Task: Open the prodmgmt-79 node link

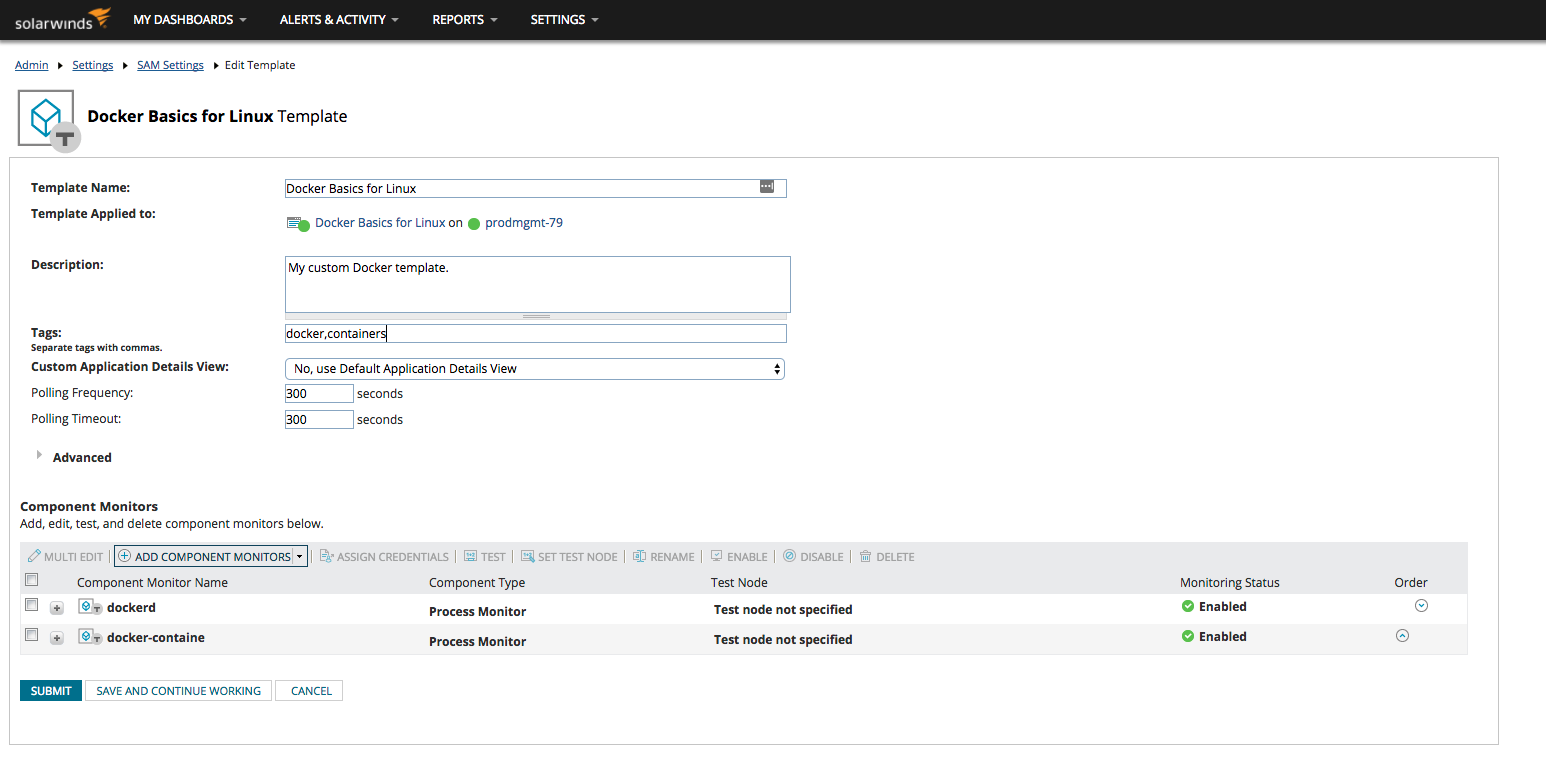Action: 524,223
